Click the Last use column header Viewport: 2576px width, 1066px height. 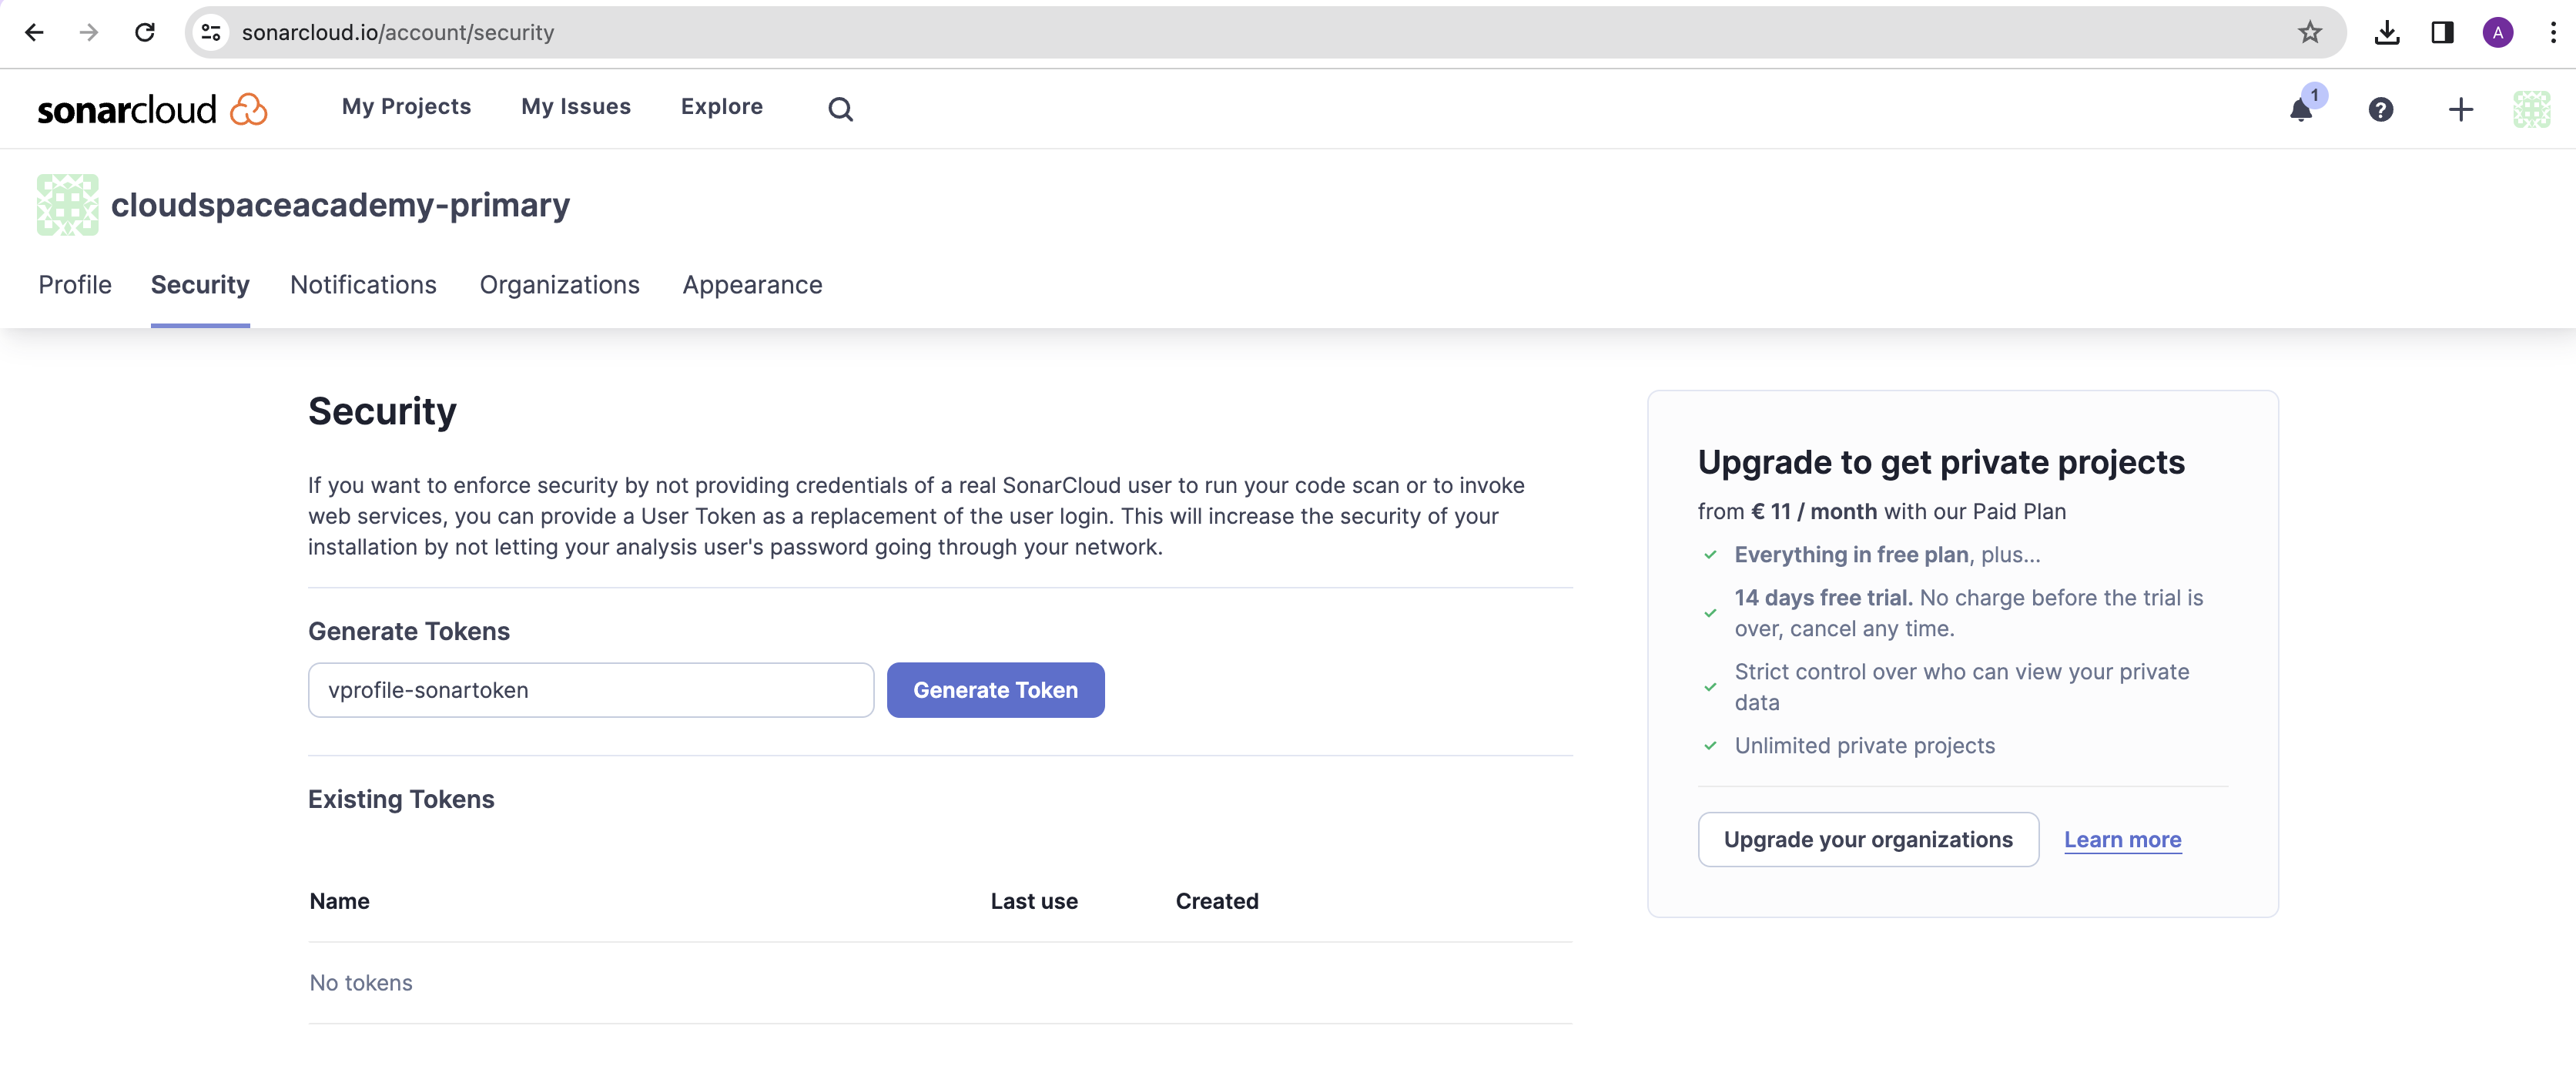coord(1034,901)
